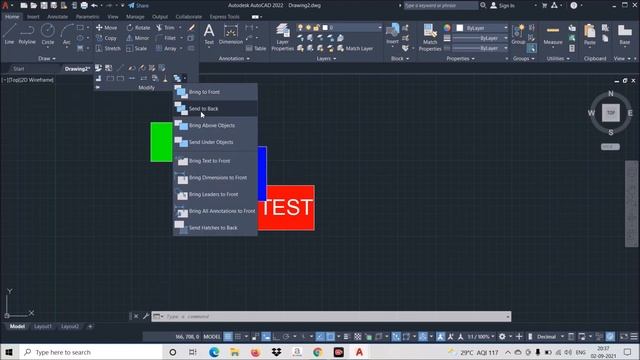Choose Bring Dimensions to Front
This screenshot has height=360, width=640.
[215, 178]
